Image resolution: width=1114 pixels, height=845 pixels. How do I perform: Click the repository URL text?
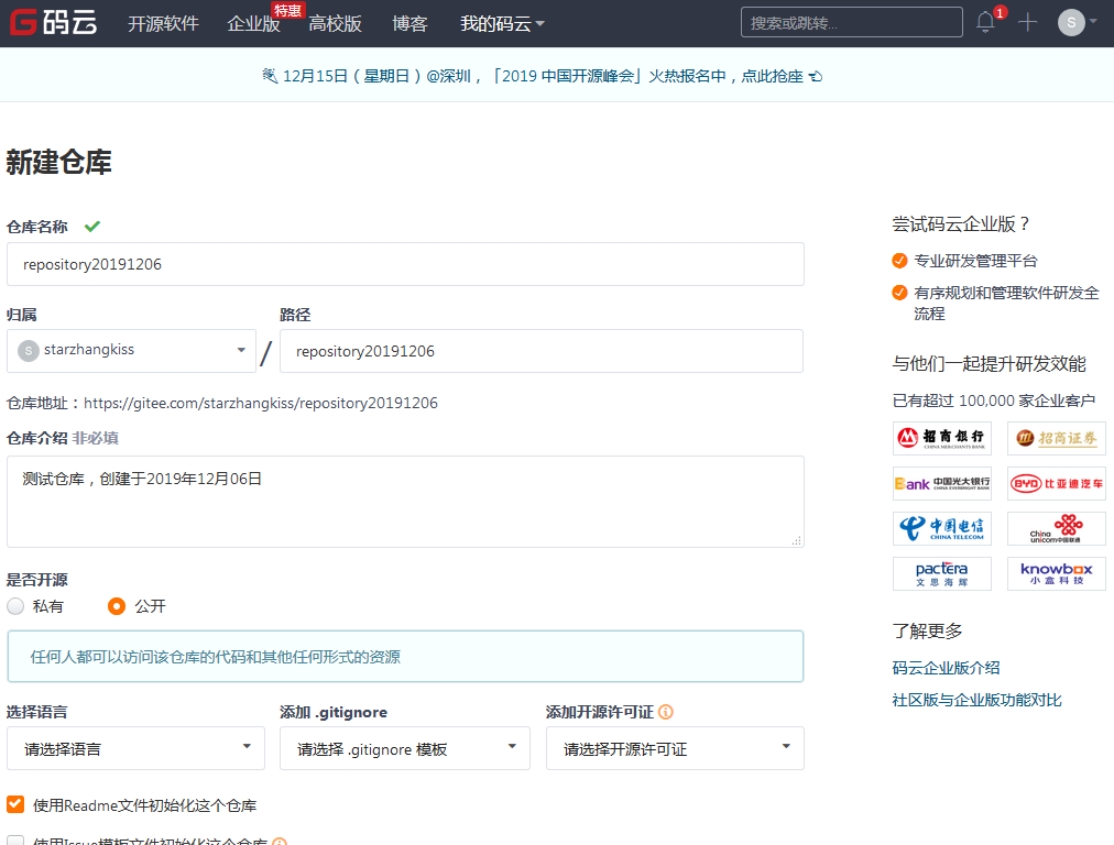pos(261,403)
